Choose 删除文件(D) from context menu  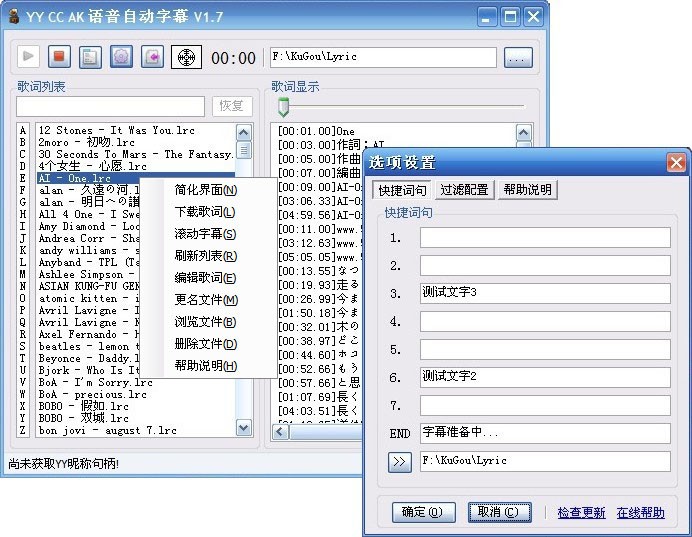click(206, 344)
